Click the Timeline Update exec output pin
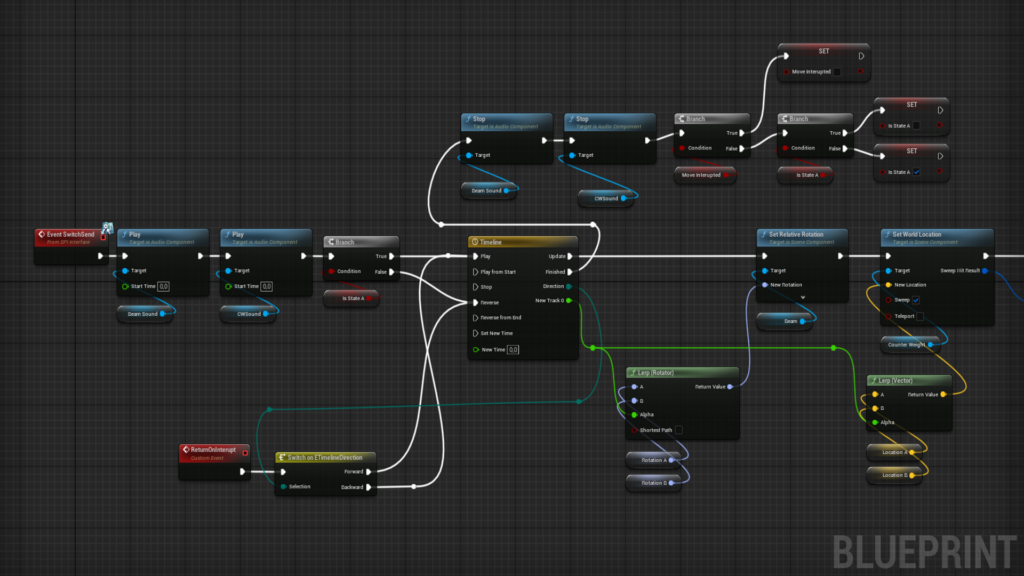 click(570, 256)
